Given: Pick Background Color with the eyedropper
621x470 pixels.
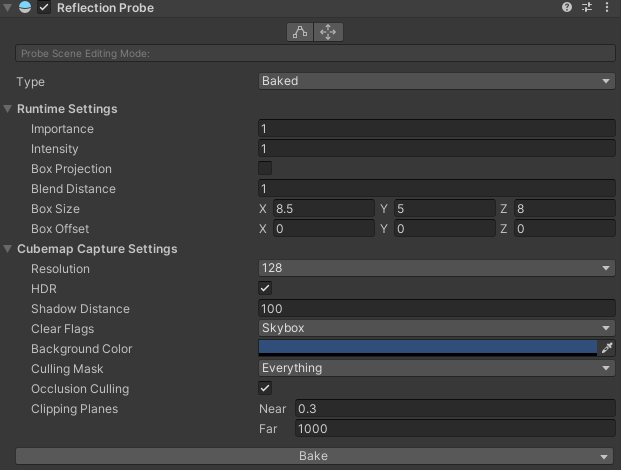Looking at the screenshot, I should 606,348.
